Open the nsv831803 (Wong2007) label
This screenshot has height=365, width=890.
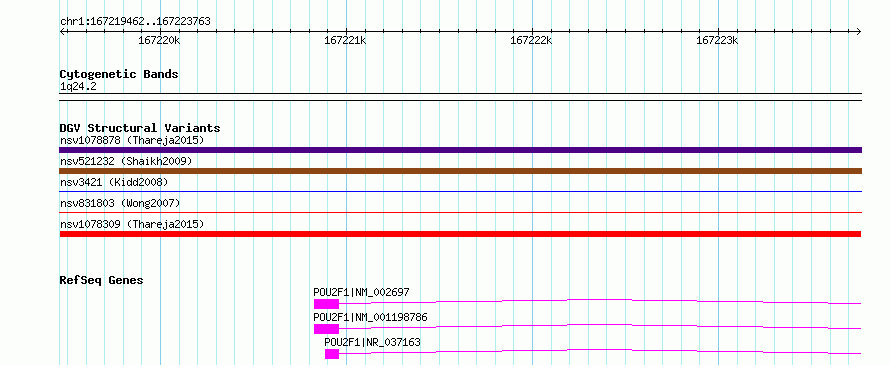(x=120, y=203)
